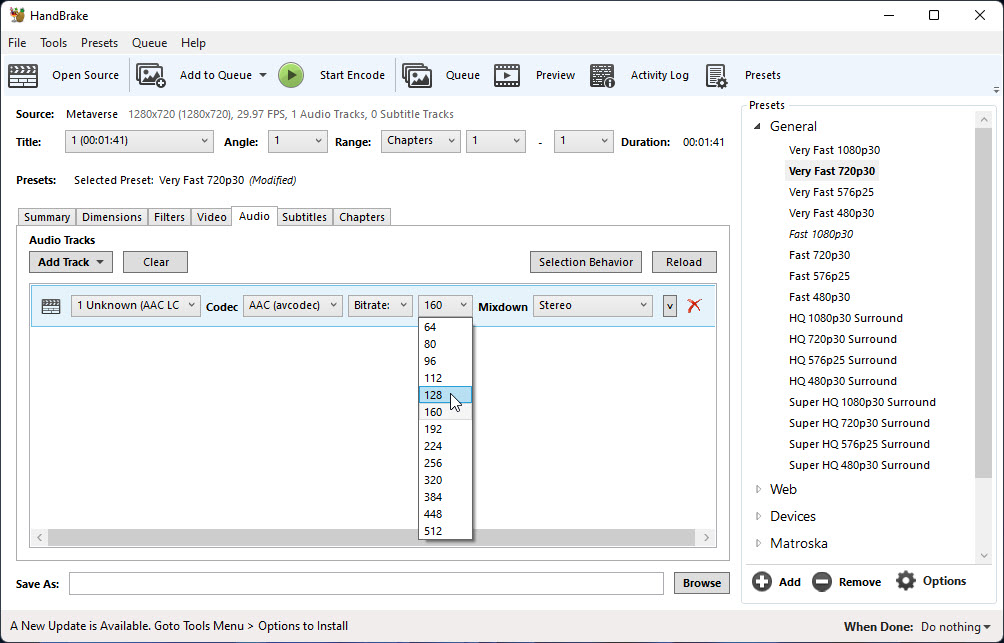Open the File menu
The height and width of the screenshot is (643, 1004).
click(x=17, y=43)
